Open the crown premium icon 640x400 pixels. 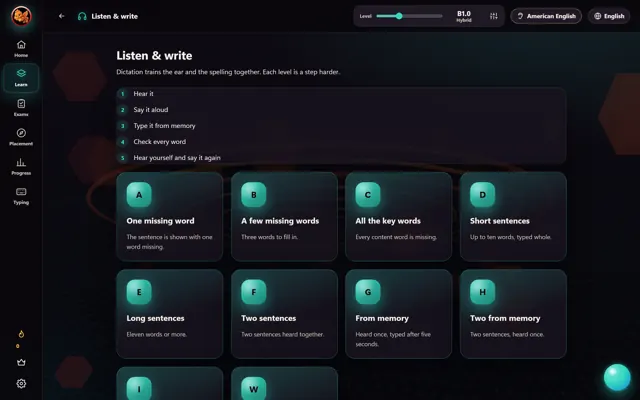[21, 362]
